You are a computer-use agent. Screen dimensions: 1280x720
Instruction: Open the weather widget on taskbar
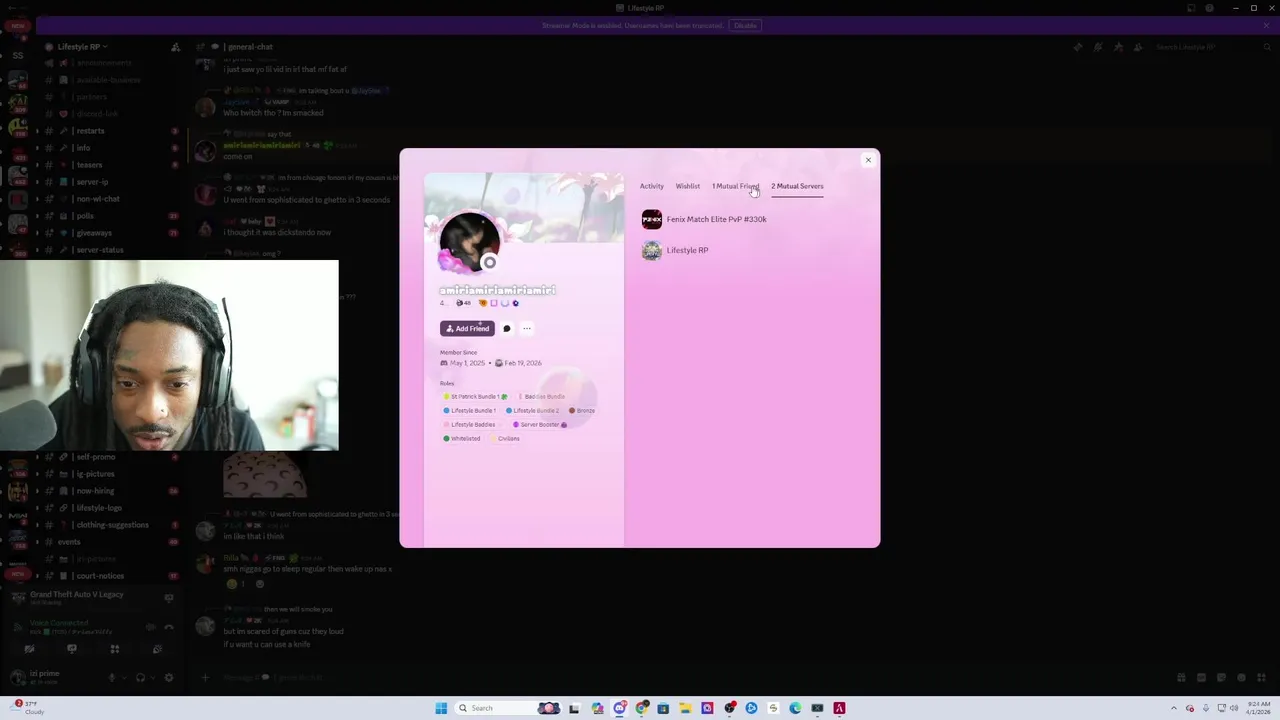(27, 707)
